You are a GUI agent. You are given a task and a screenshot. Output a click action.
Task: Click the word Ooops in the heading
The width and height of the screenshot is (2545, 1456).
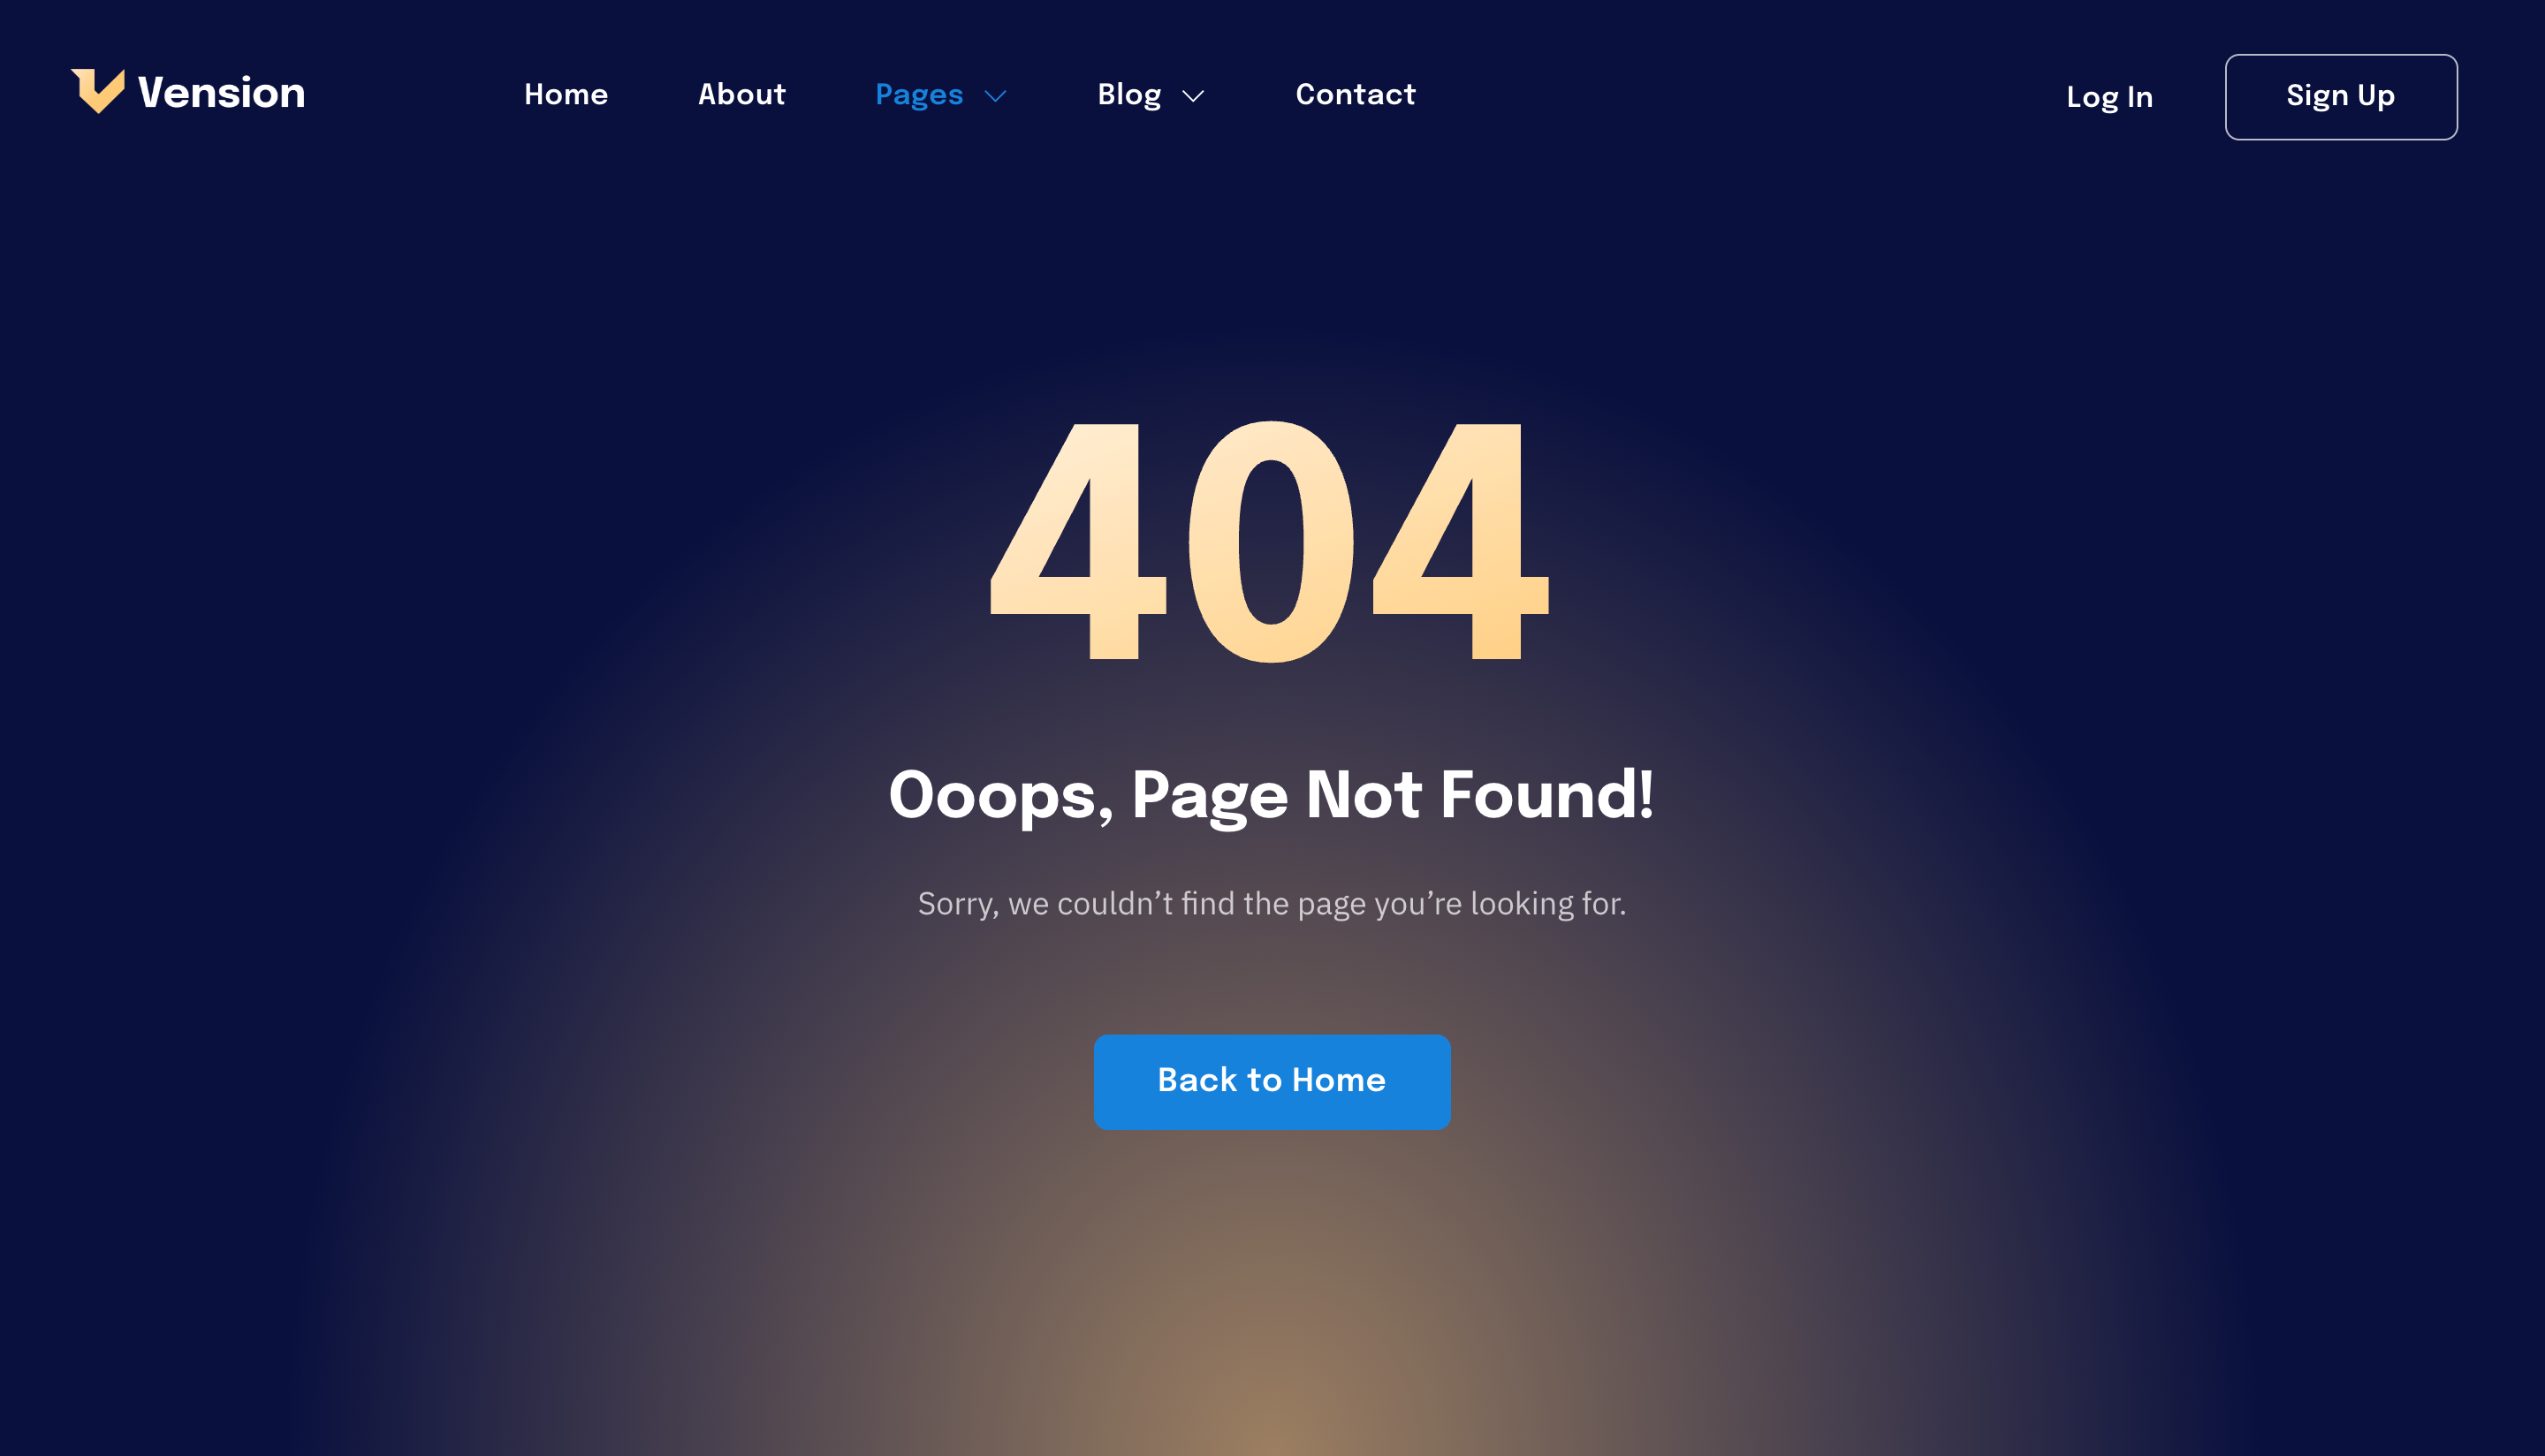click(x=1001, y=796)
